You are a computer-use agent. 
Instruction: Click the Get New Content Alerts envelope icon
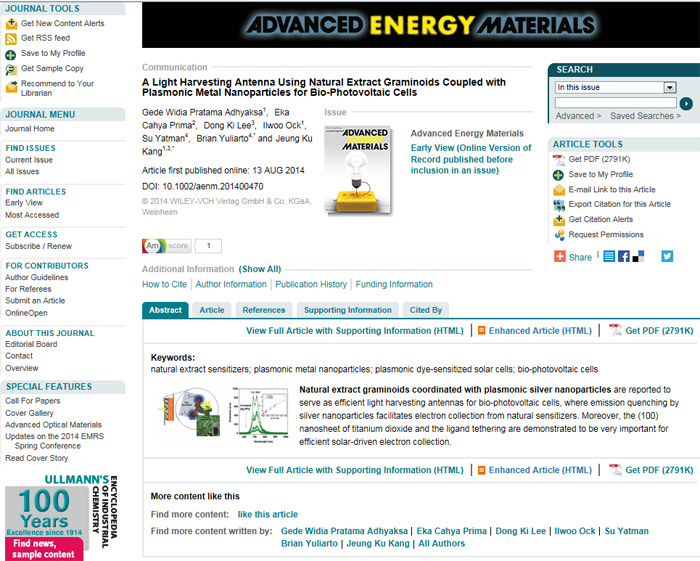click(x=11, y=23)
